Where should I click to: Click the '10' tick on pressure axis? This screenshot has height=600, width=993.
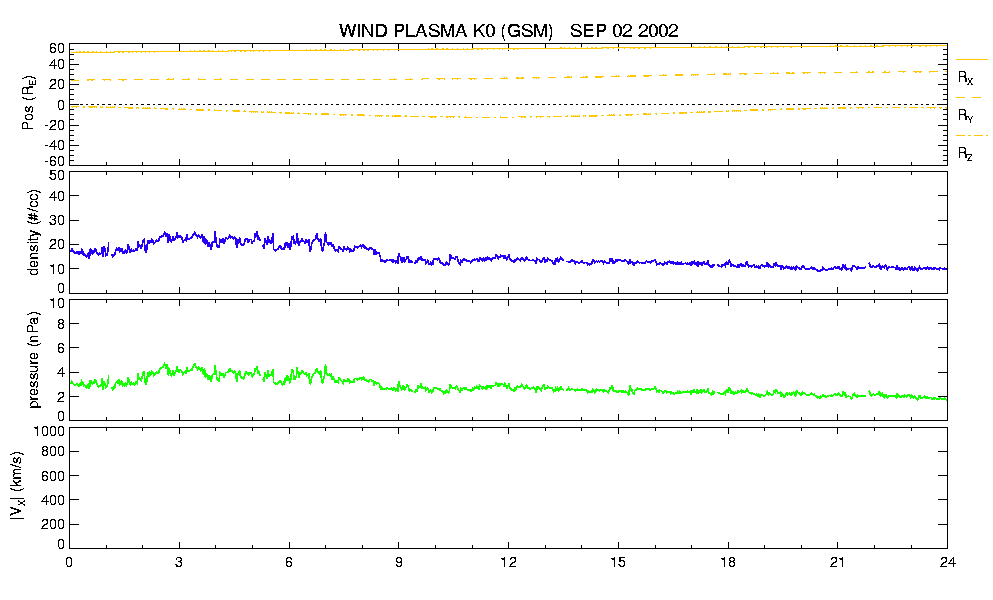click(57, 303)
